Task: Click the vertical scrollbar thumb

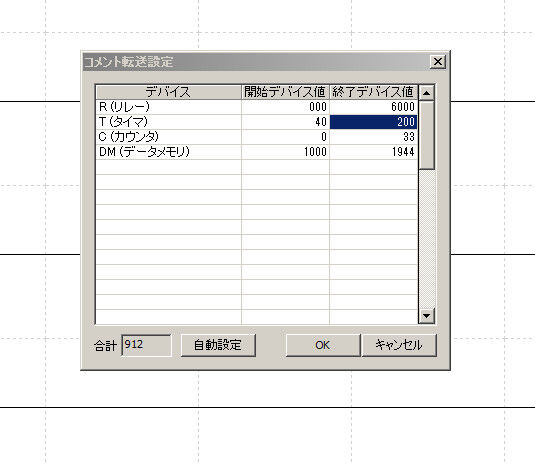Action: pos(426,135)
